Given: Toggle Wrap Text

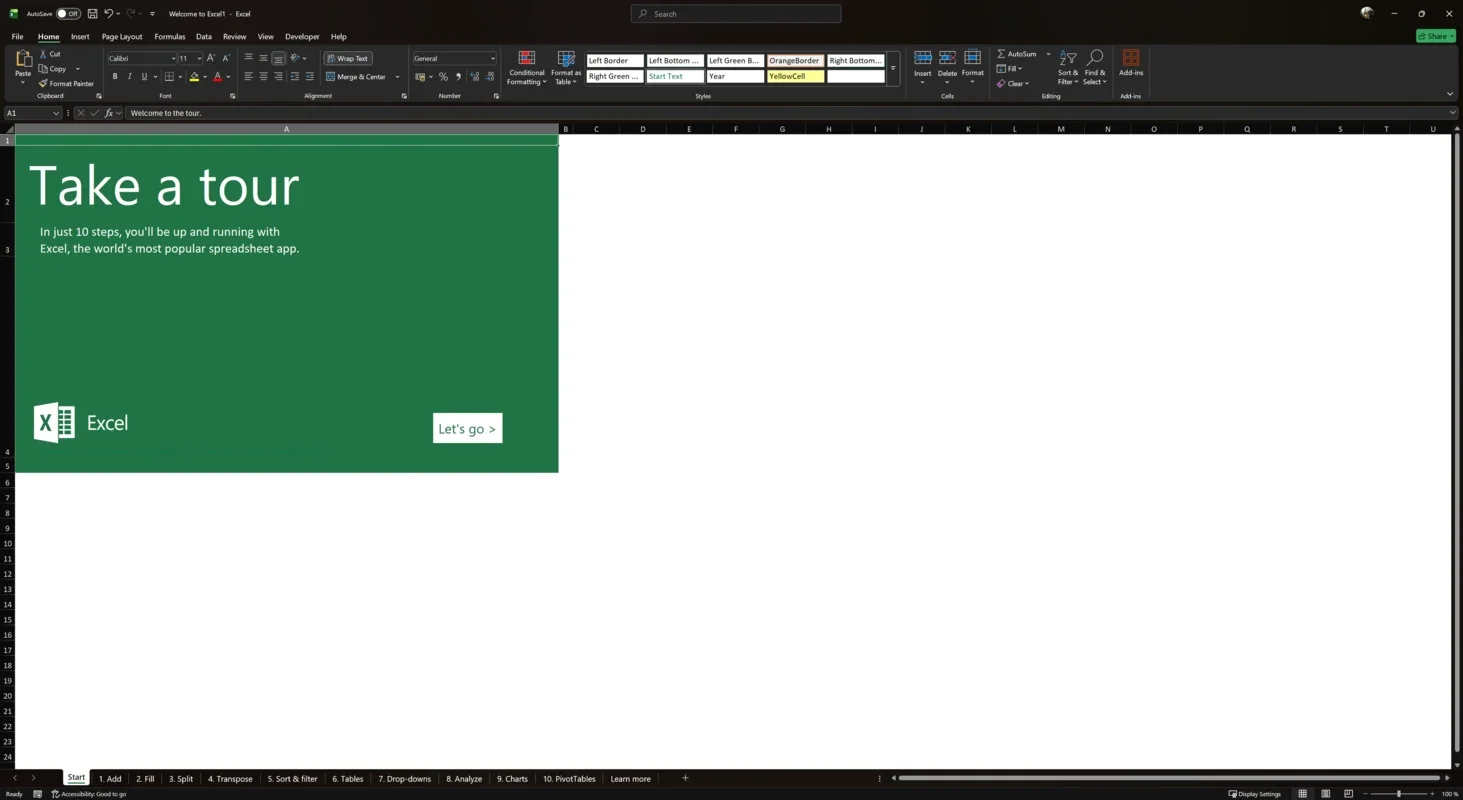Looking at the screenshot, I should [x=348, y=58].
